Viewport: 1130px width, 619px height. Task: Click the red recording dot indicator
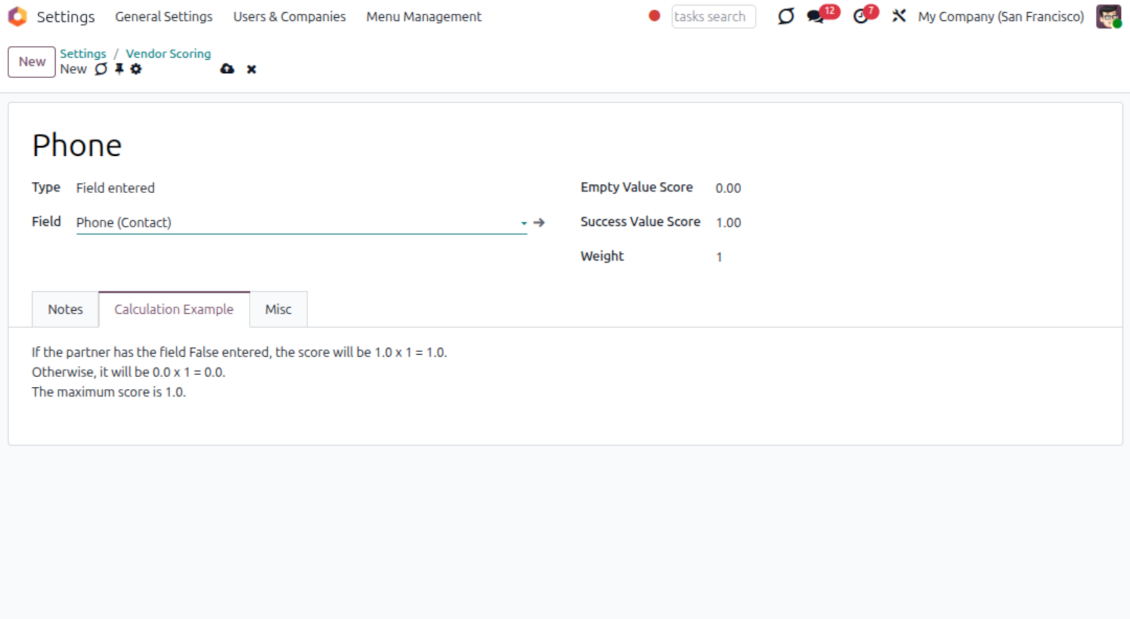pyautogui.click(x=654, y=16)
